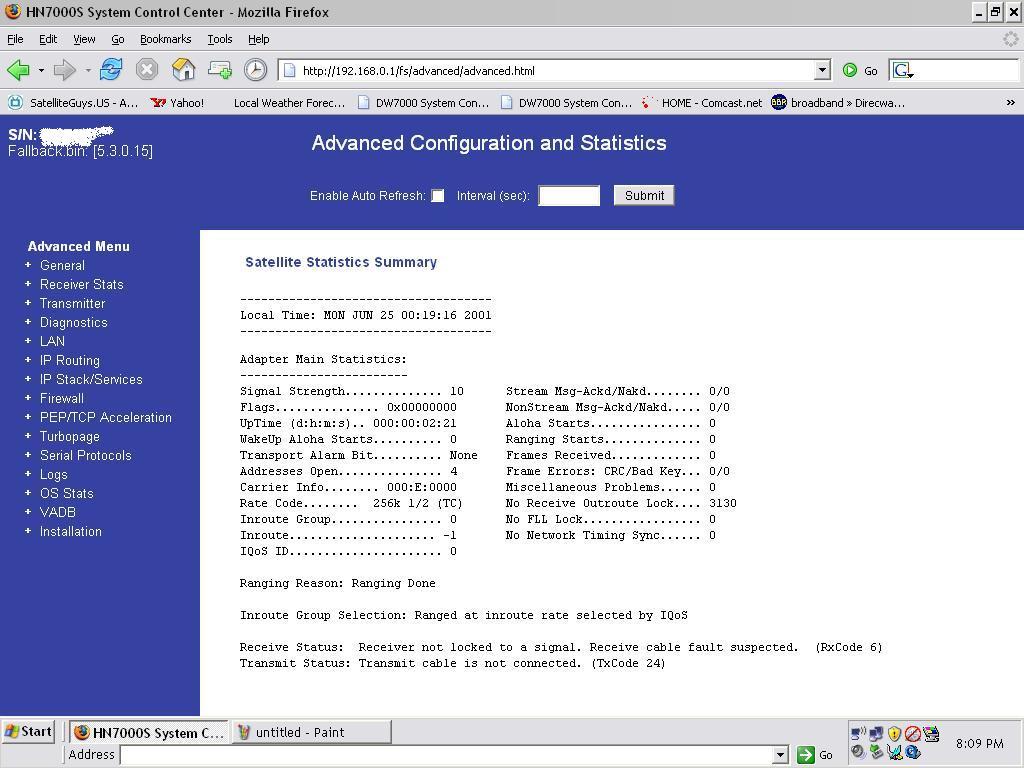The height and width of the screenshot is (768, 1024).
Task: Click the new tab toolbar icon
Action: coord(219,69)
